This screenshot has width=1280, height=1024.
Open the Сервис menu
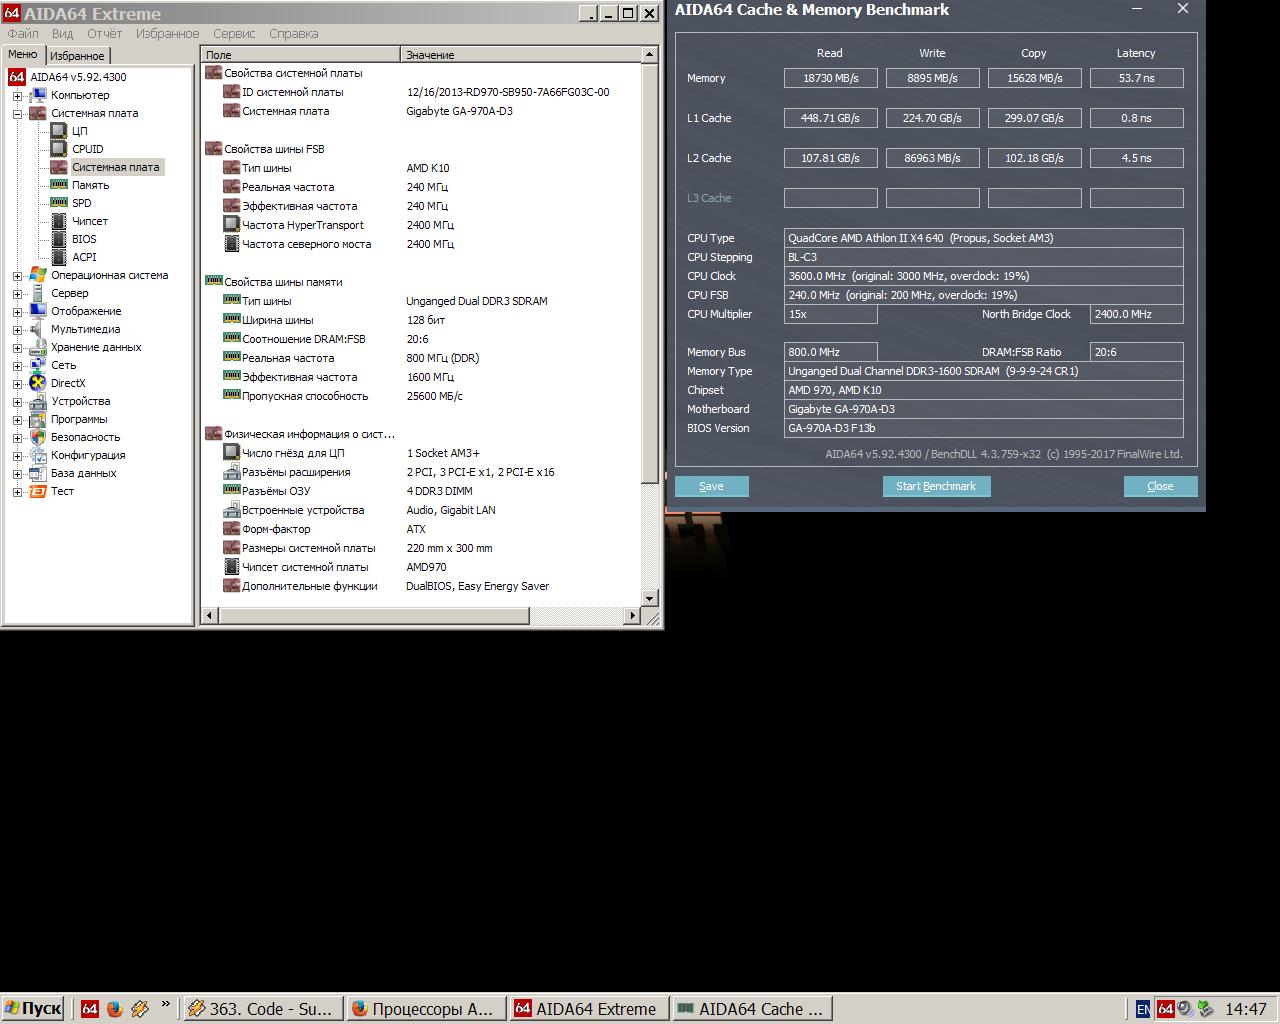click(x=234, y=33)
